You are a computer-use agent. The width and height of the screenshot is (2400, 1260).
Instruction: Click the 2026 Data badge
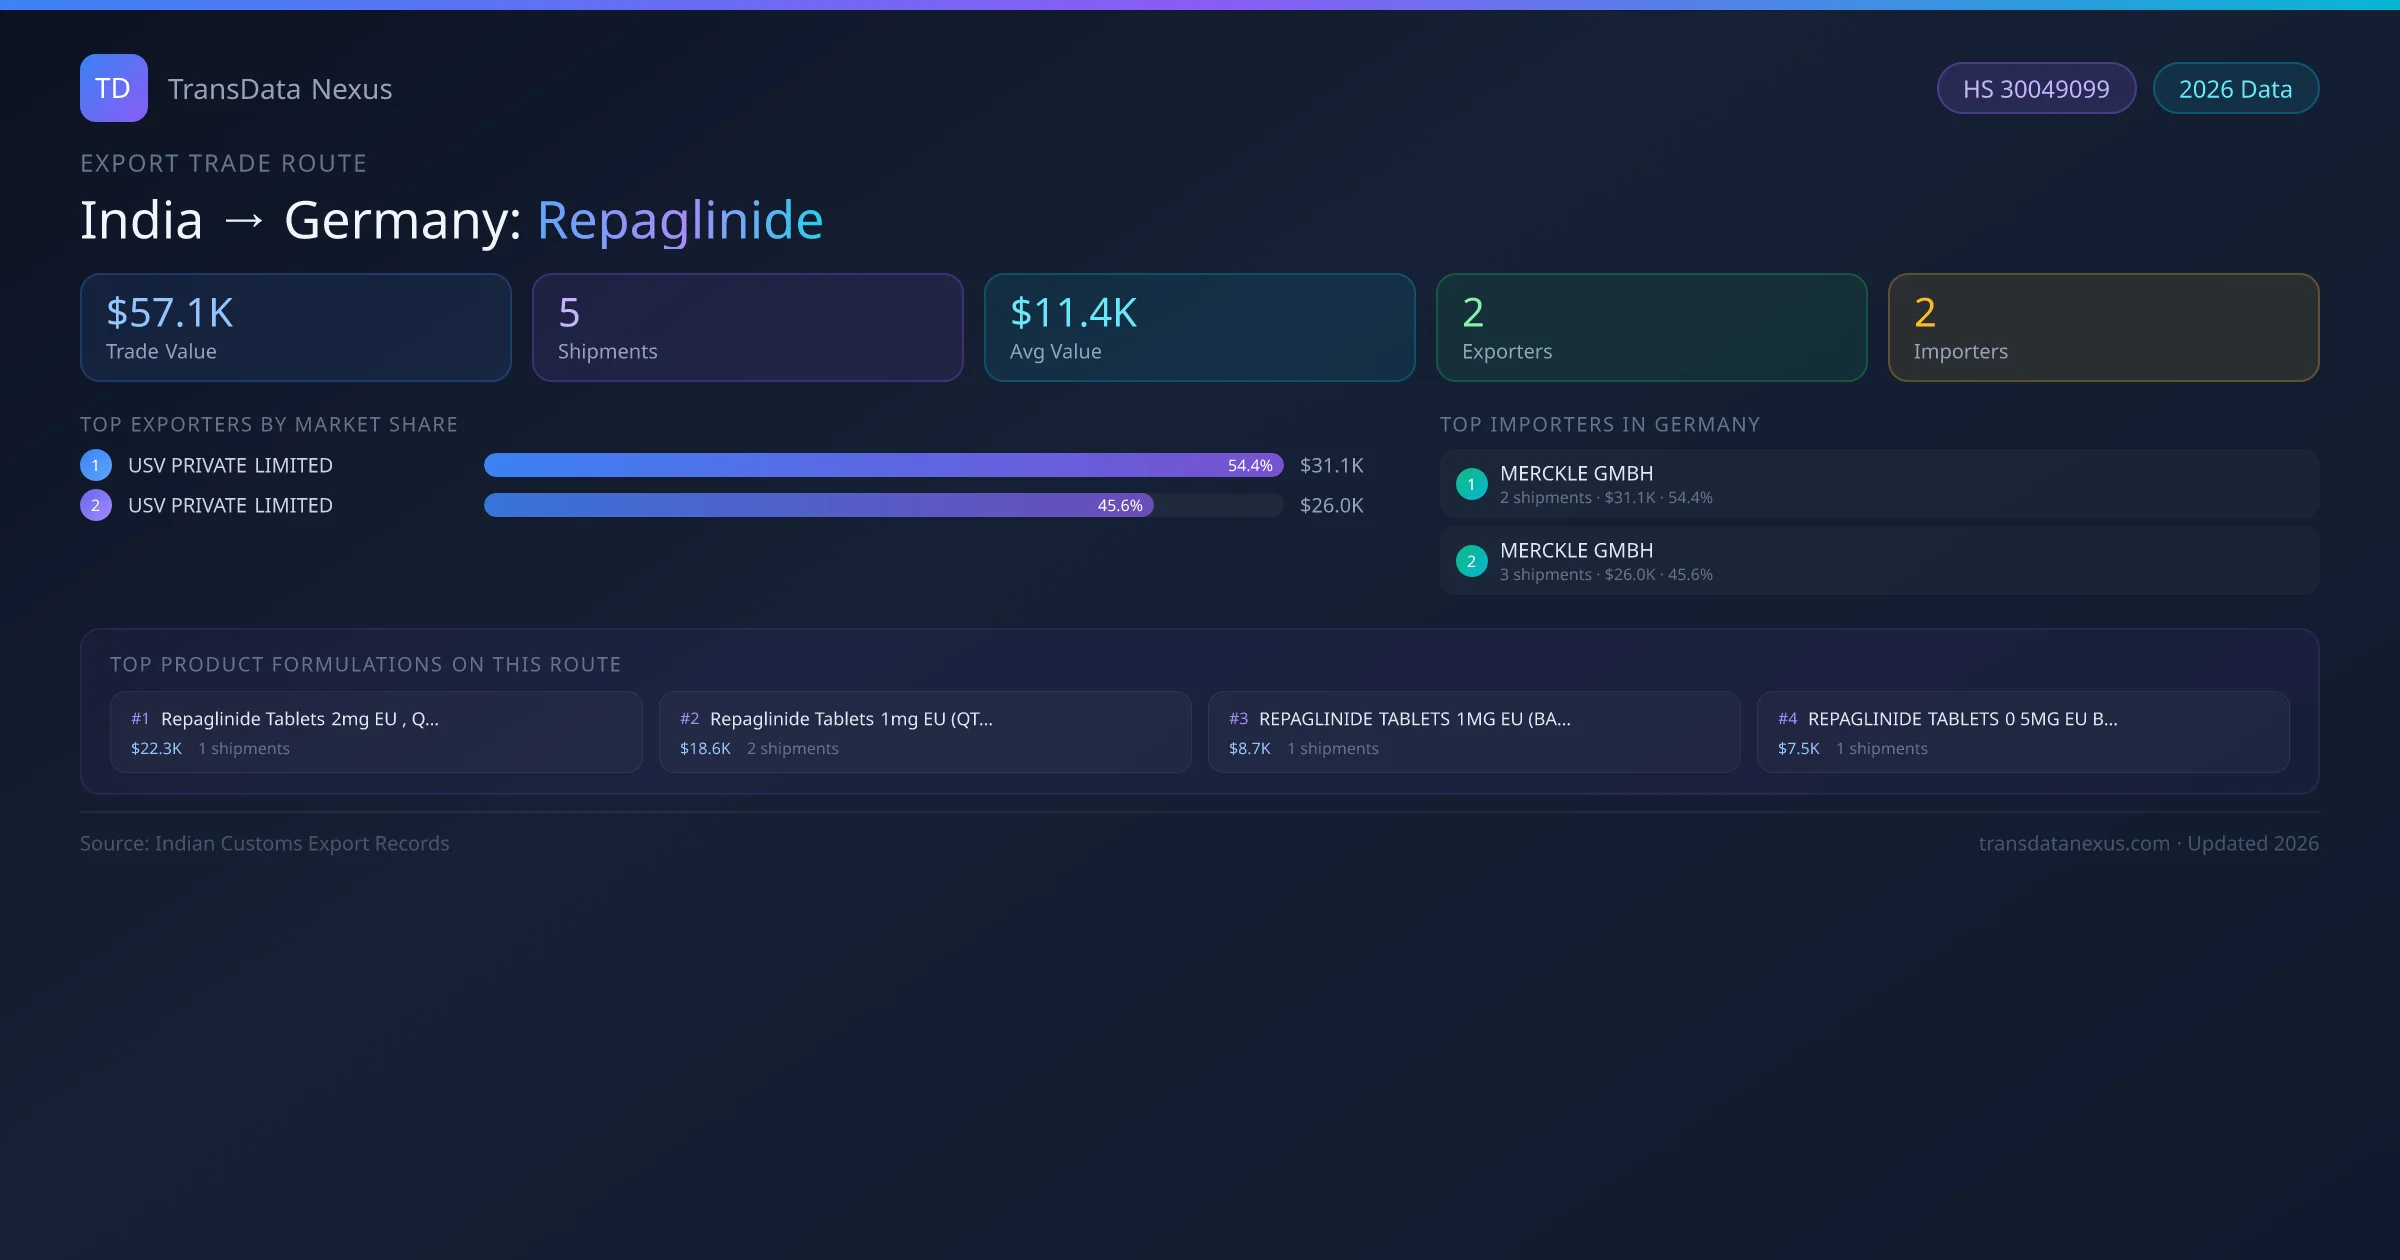(2234, 89)
